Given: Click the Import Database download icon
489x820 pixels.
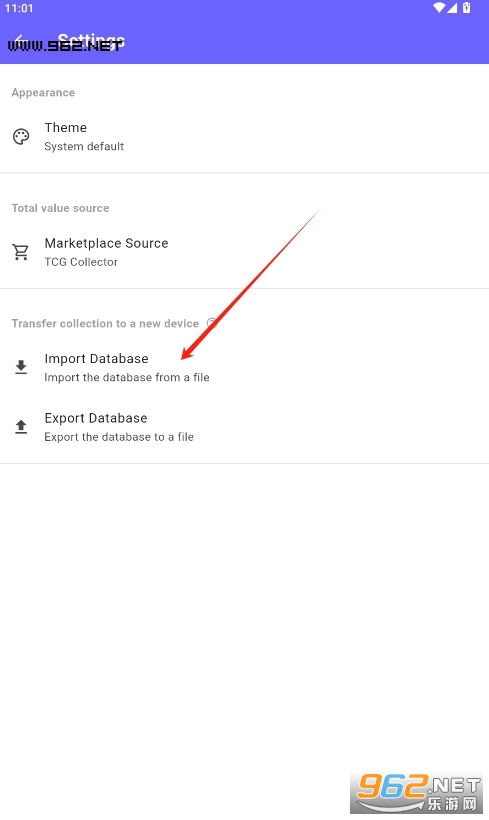Looking at the screenshot, I should coord(21,367).
